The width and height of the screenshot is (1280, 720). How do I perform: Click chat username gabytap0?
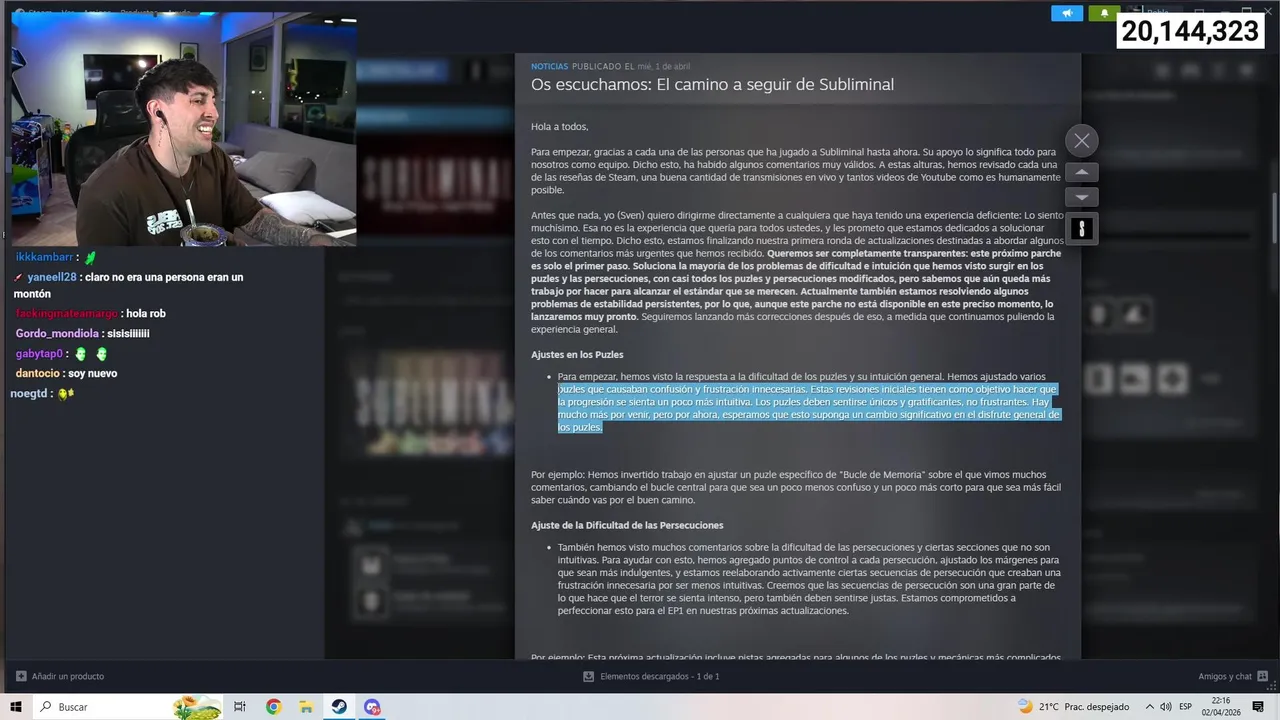coord(39,354)
